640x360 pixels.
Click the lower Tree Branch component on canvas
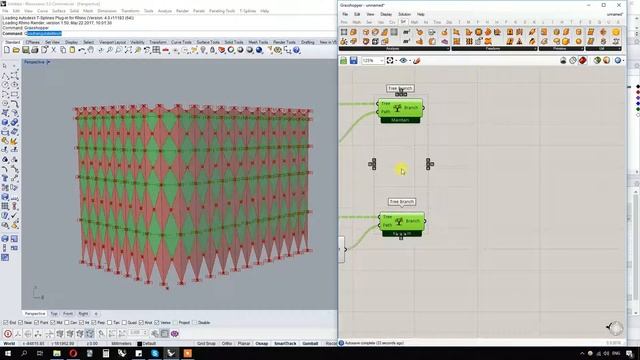402,224
